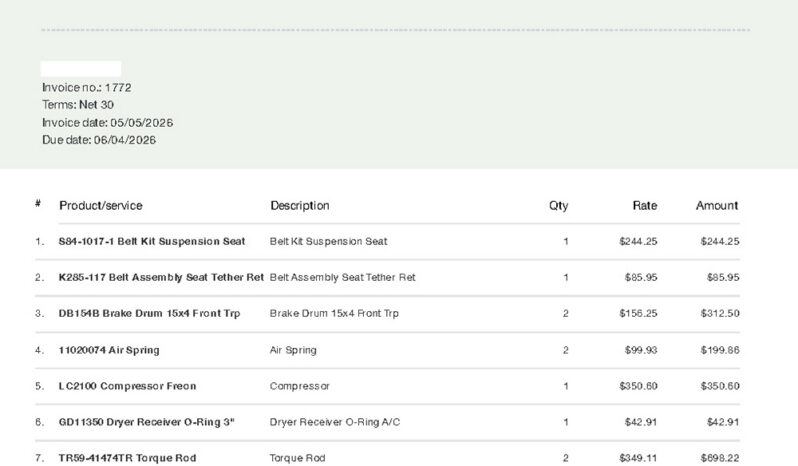Click the $350.60 rate for Compressor
Image resolution: width=798 pixels, height=466 pixels.
638,386
